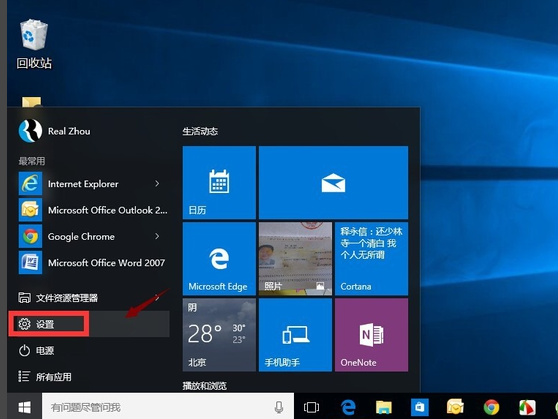Click the power symbol icon
Screen dimensions: 558x419
pyautogui.click(x=24, y=351)
